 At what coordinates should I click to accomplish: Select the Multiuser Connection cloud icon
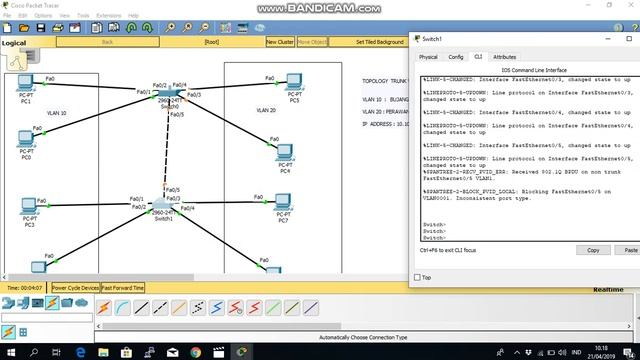pos(82,303)
